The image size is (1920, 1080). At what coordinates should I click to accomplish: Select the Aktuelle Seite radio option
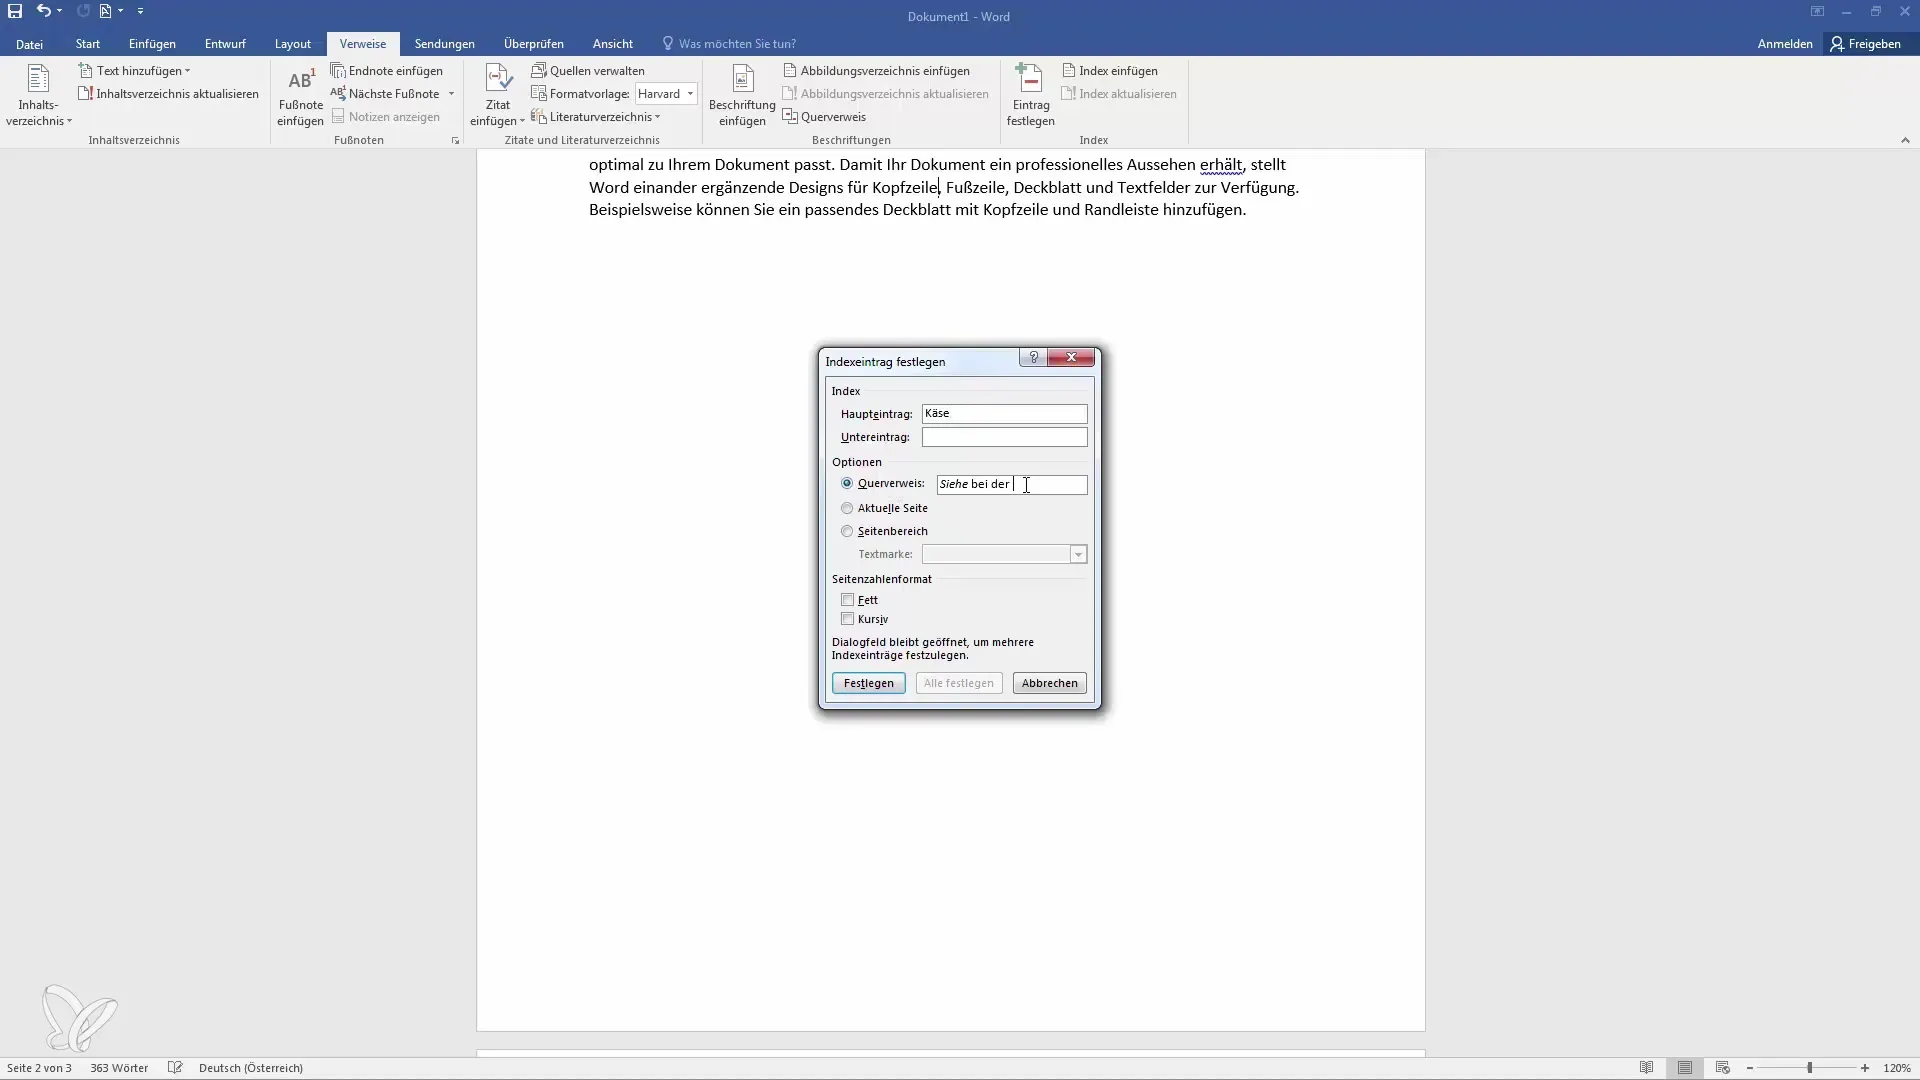(847, 508)
